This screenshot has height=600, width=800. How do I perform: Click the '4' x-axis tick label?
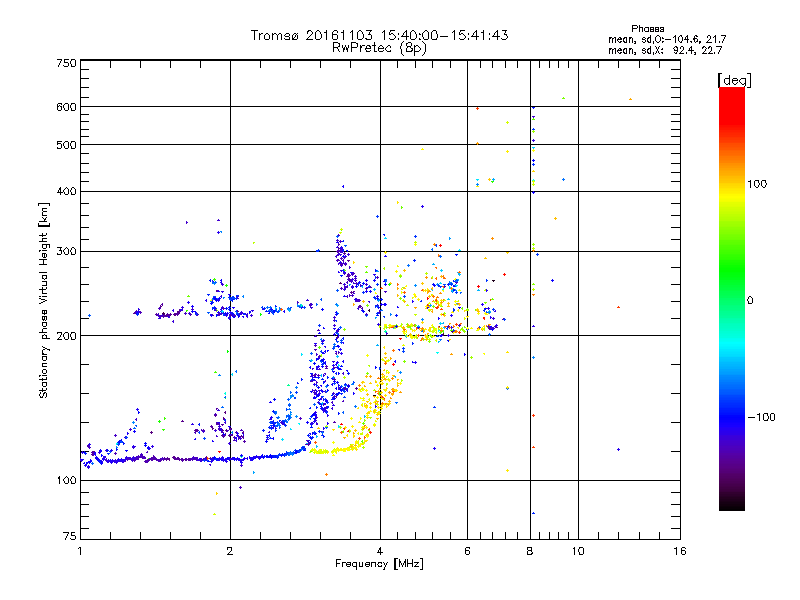pos(380,551)
